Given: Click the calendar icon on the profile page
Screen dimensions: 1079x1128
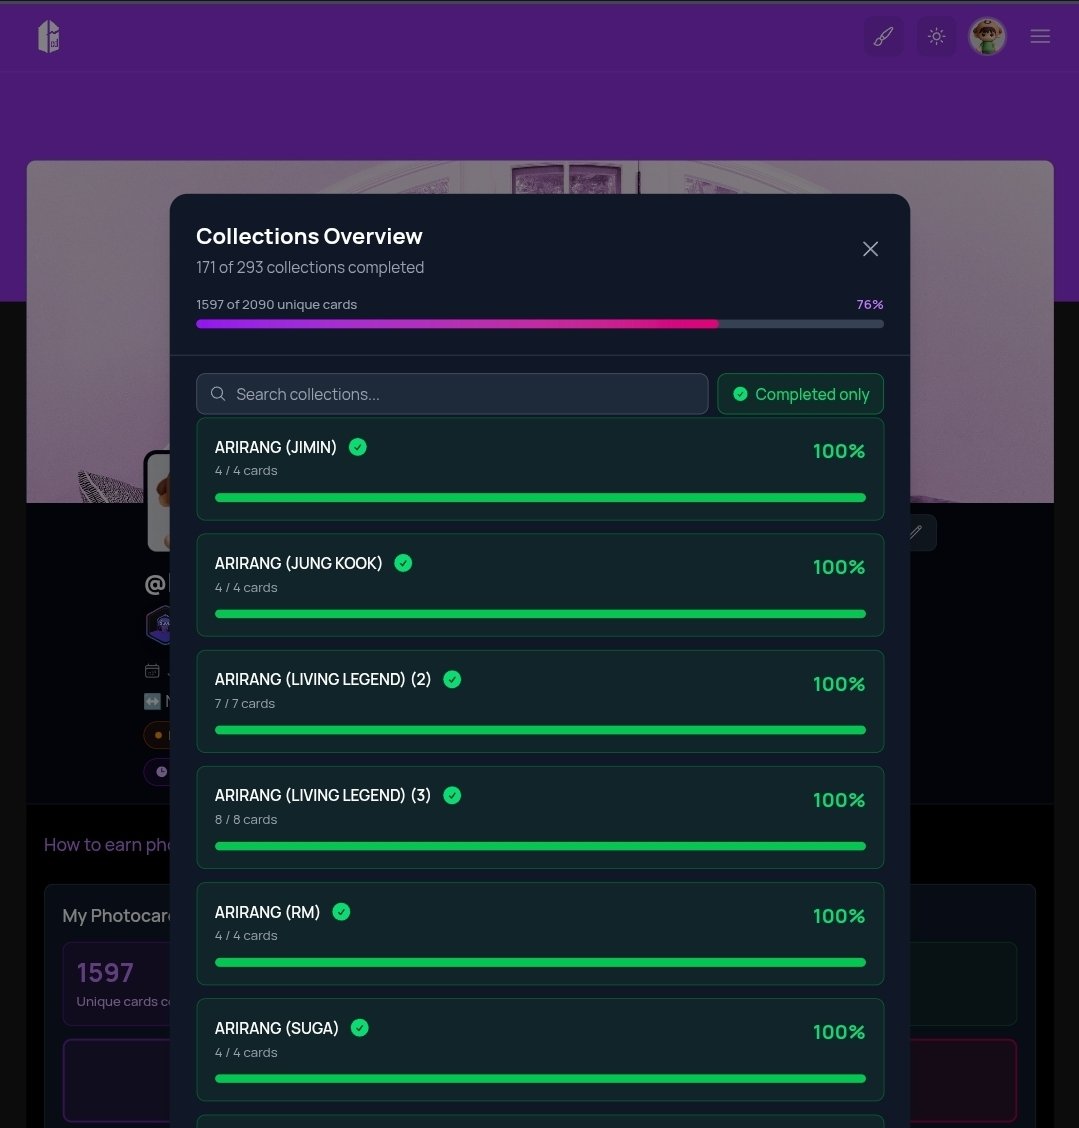Looking at the screenshot, I should coord(152,670).
